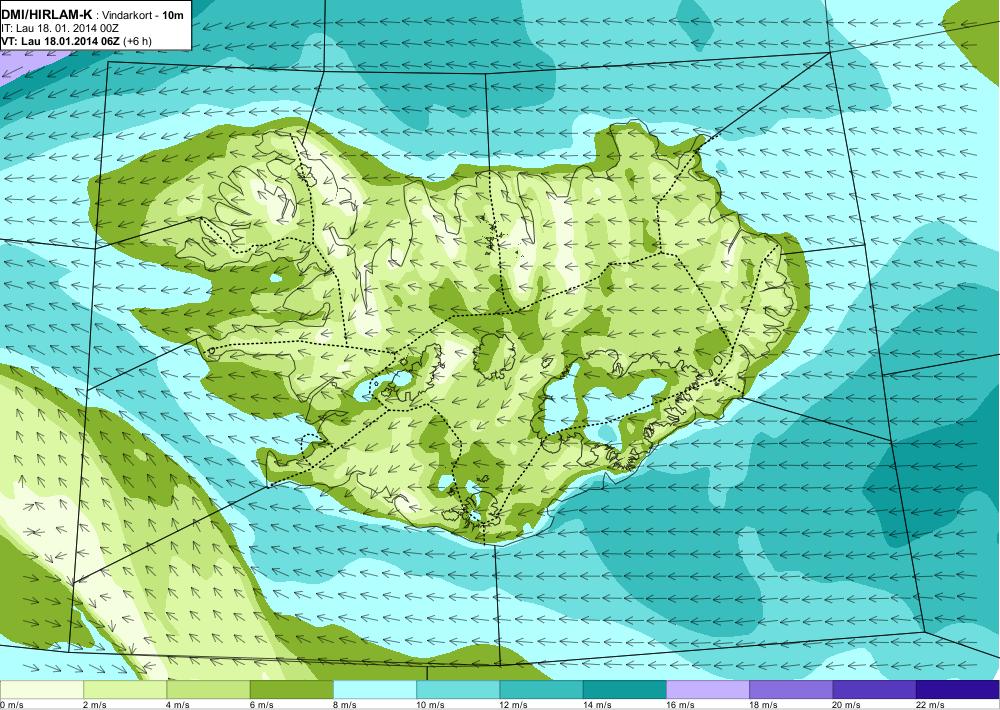Select the 'Vindarkort - 10m' text
This screenshot has height=710, width=1000.
(142, 15)
